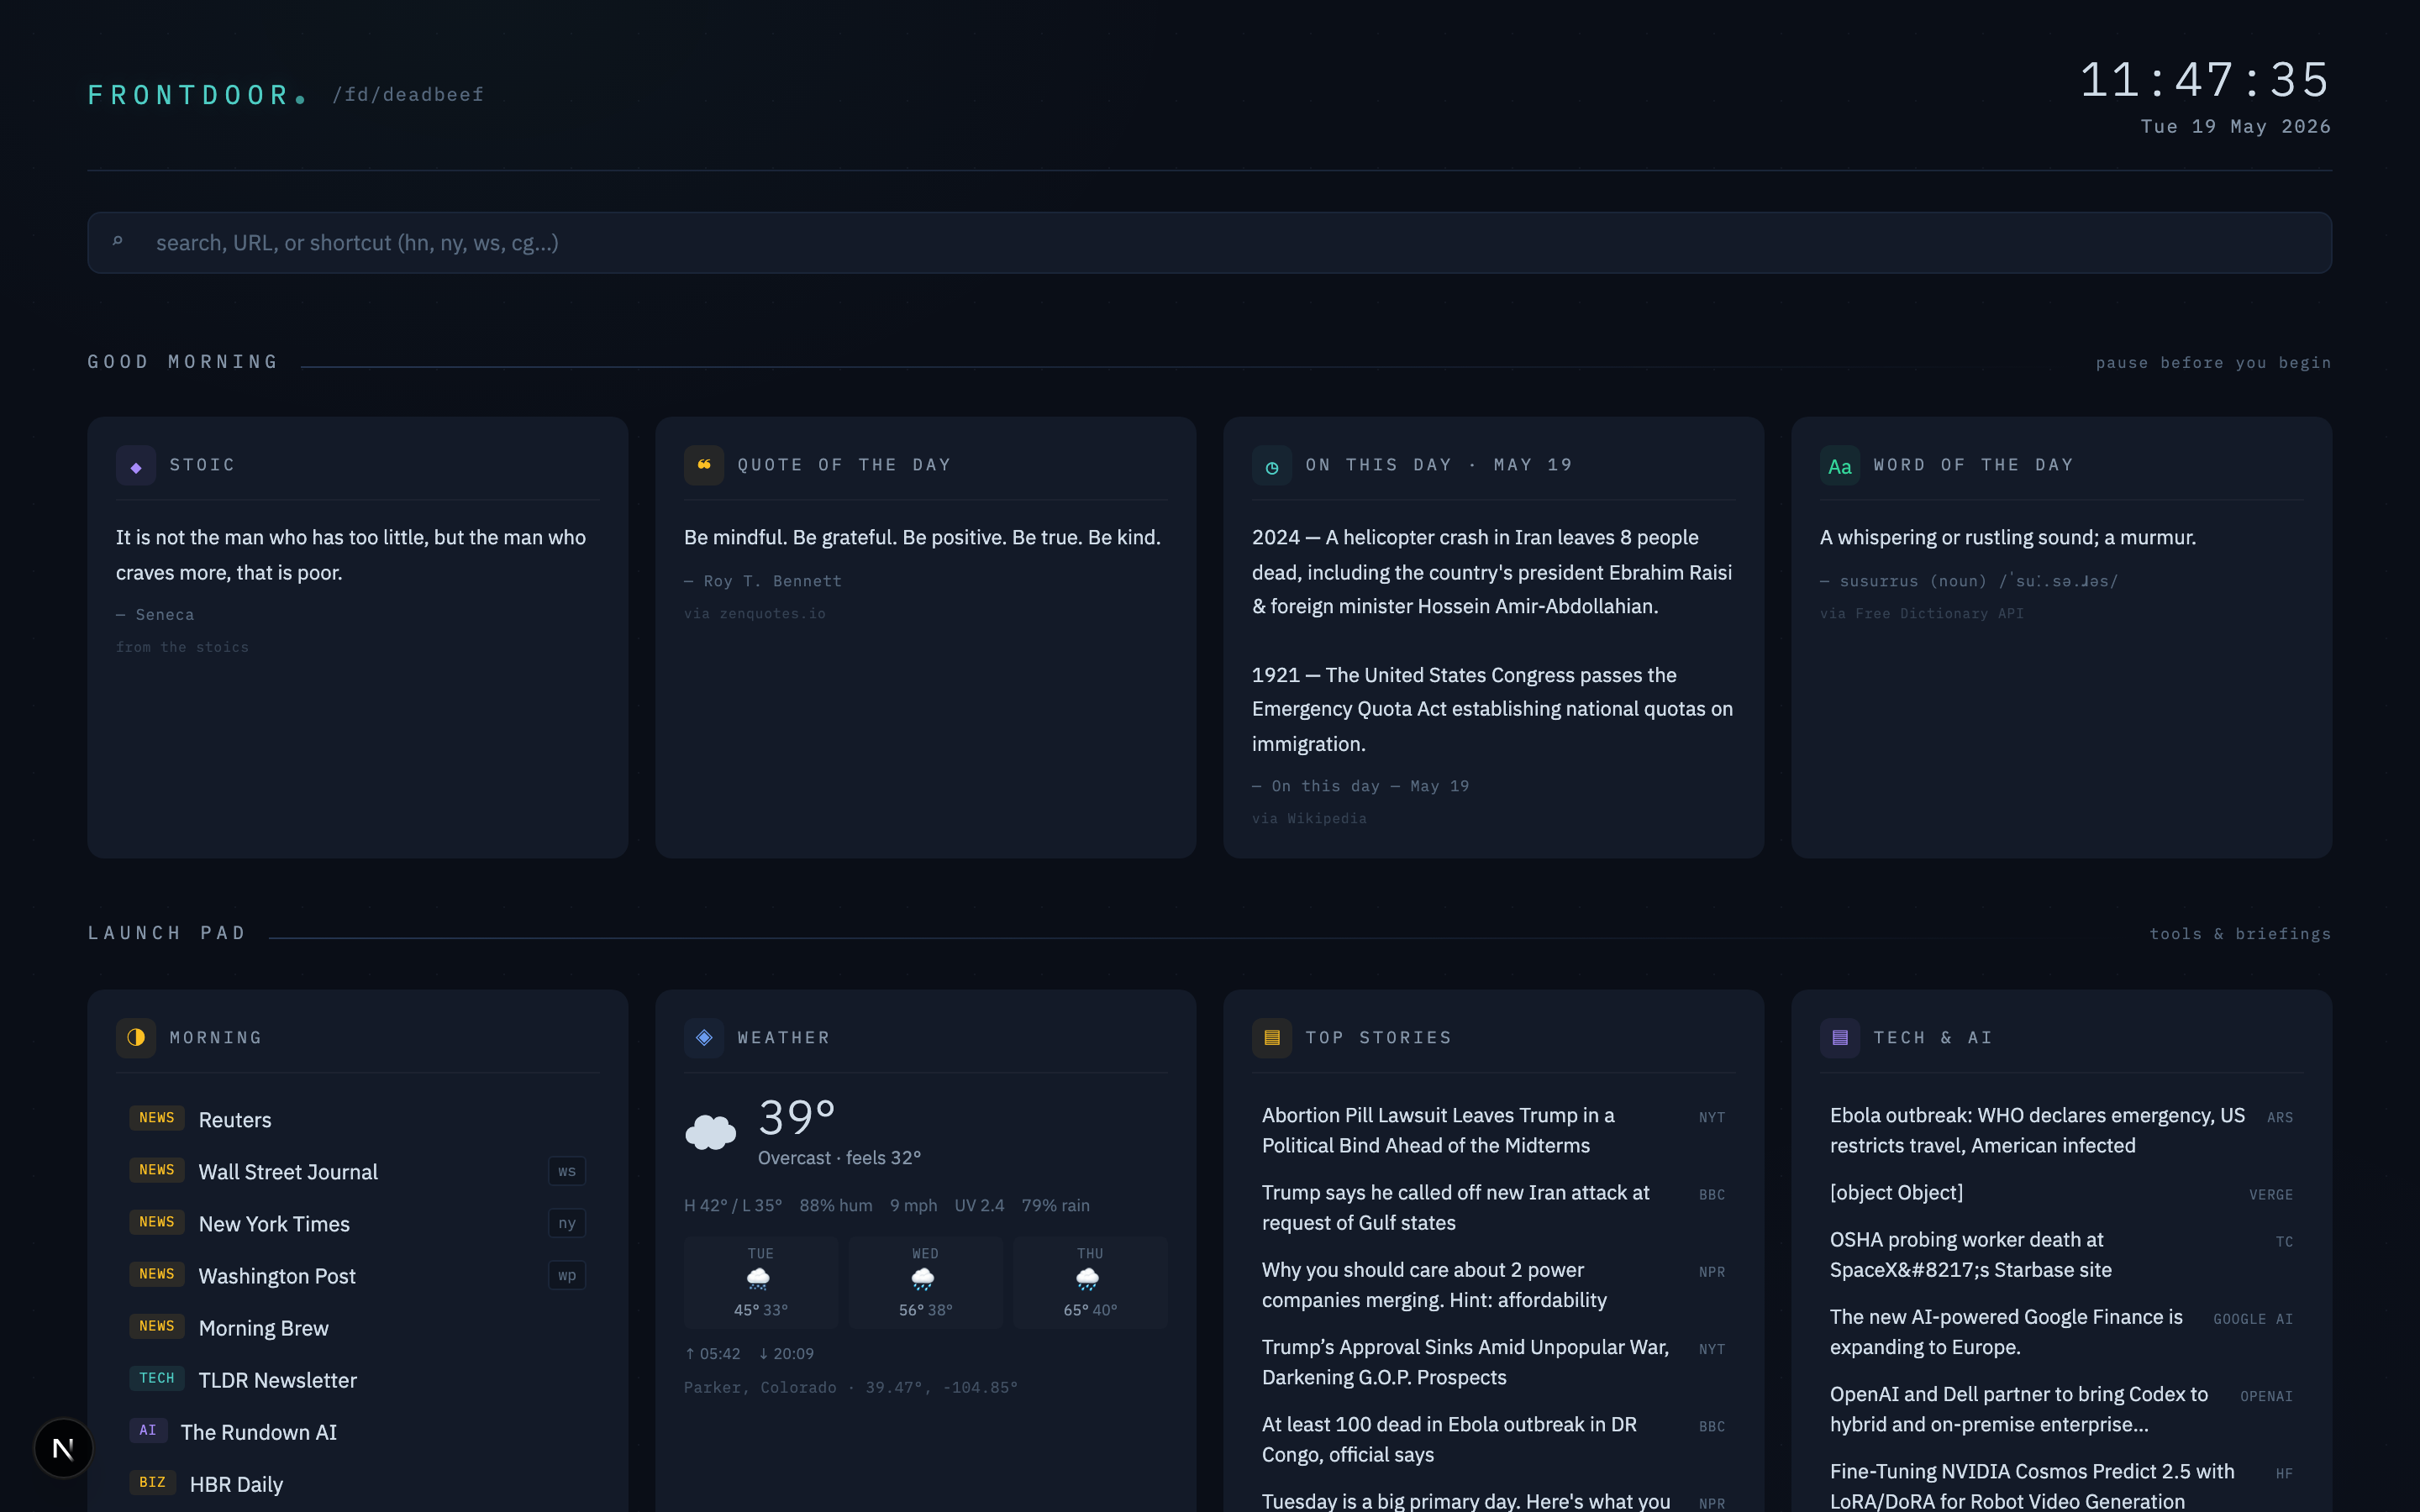The width and height of the screenshot is (2420, 1512).
Task: Open the [object Object] Verge item
Action: 2061,1193
